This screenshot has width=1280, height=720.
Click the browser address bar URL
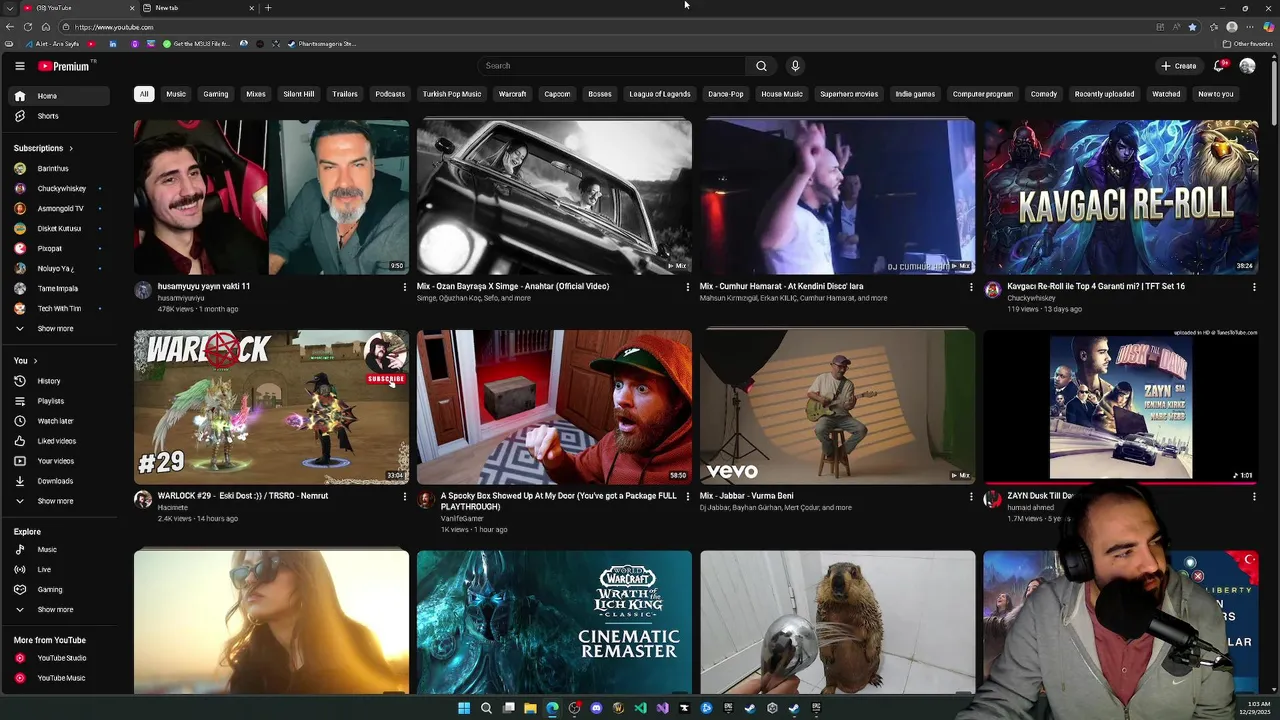[114, 27]
